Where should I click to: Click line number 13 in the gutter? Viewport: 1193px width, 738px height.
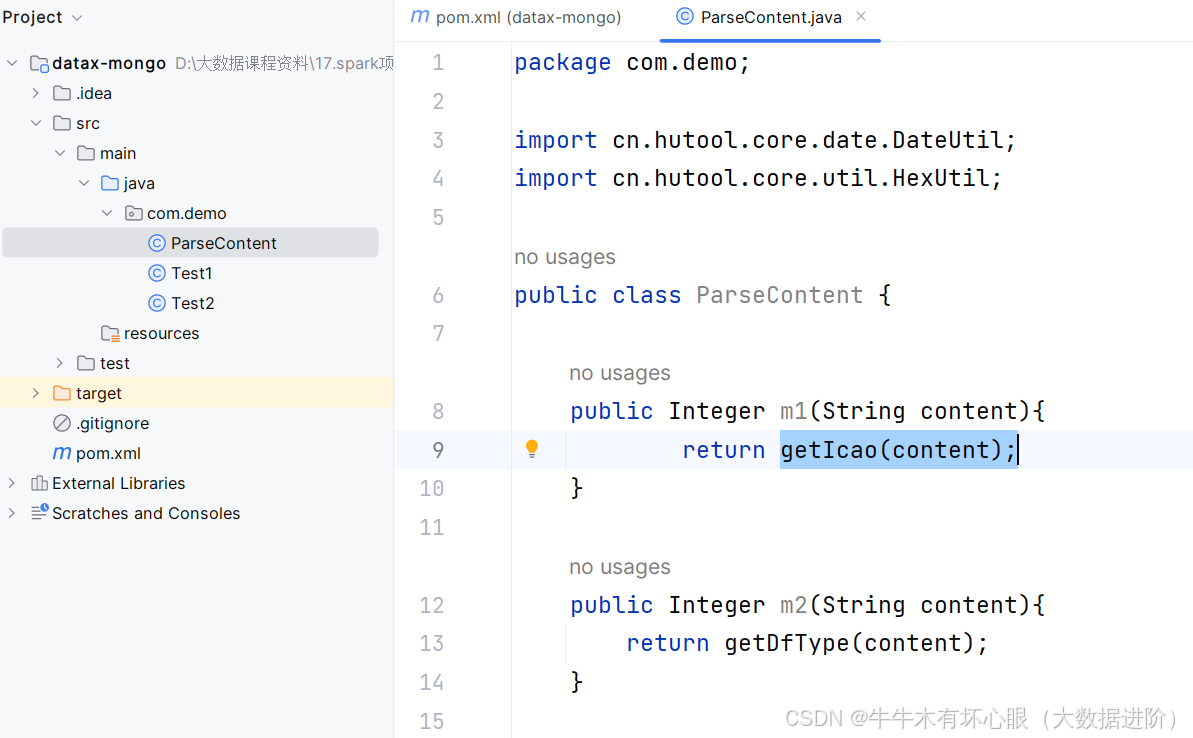(x=431, y=643)
